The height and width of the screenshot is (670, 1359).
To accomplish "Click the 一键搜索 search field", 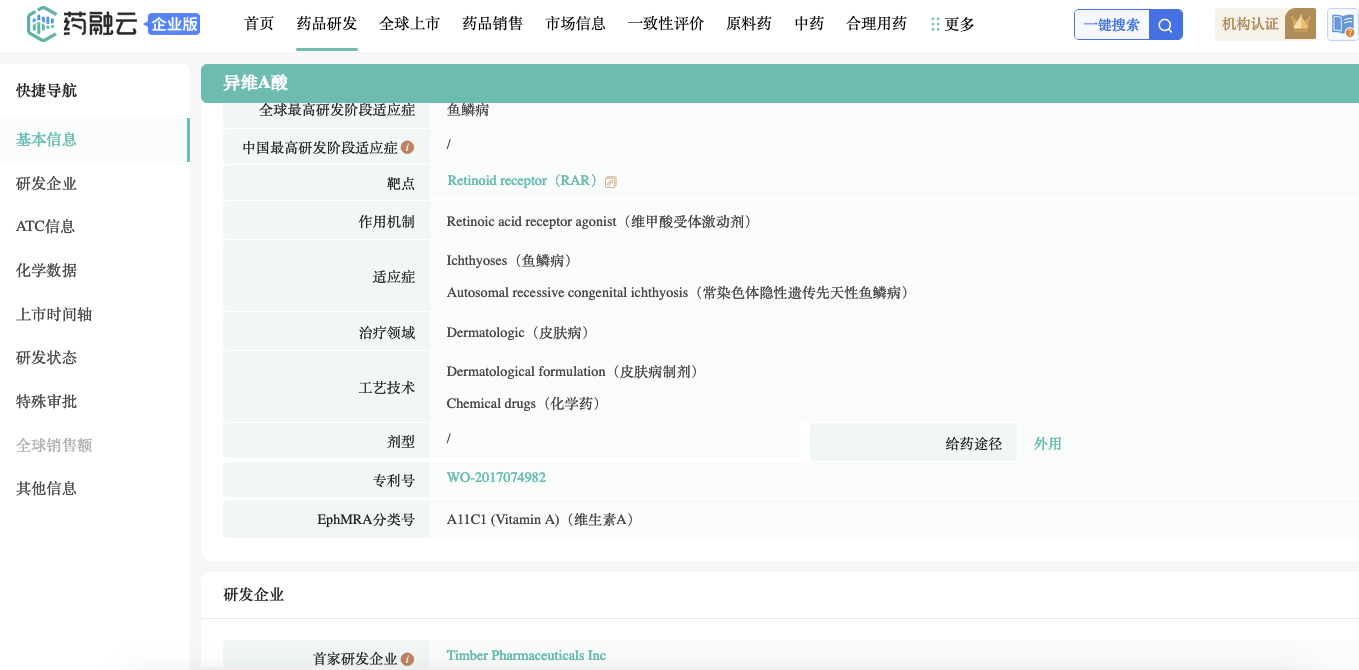I will coord(1112,25).
